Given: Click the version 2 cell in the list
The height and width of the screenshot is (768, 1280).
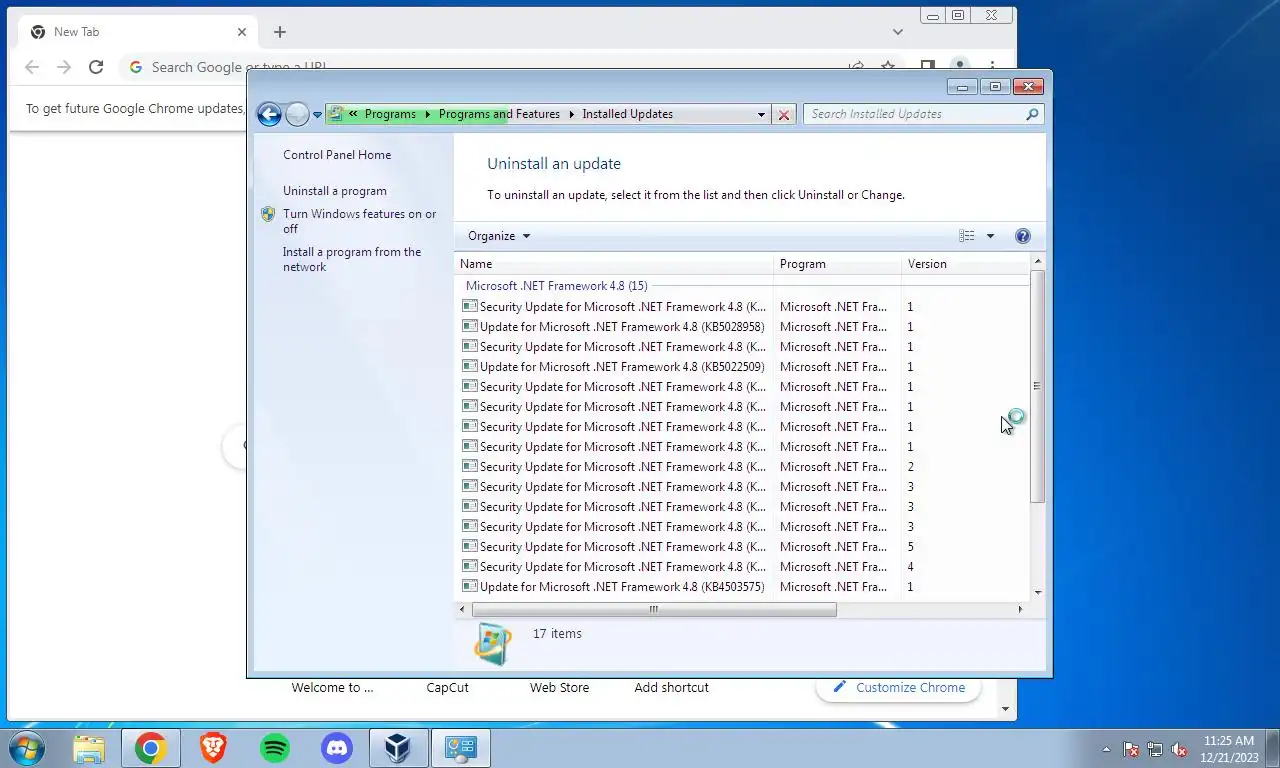Looking at the screenshot, I should (910, 467).
